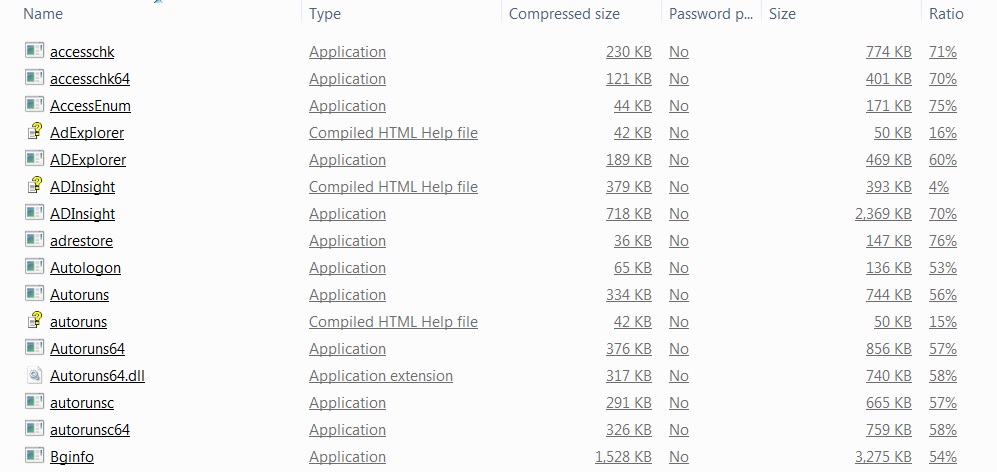Click the Autologon application icon
This screenshot has height=472, width=997.
point(35,267)
